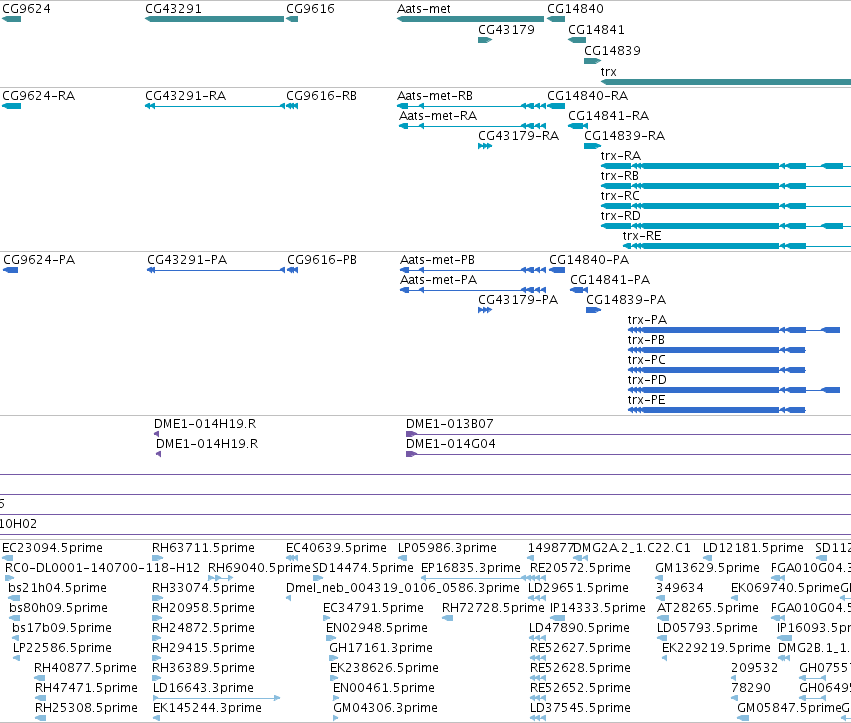Click the RH40877.5prime EST label
The width and height of the screenshot is (851, 723).
tap(85, 668)
